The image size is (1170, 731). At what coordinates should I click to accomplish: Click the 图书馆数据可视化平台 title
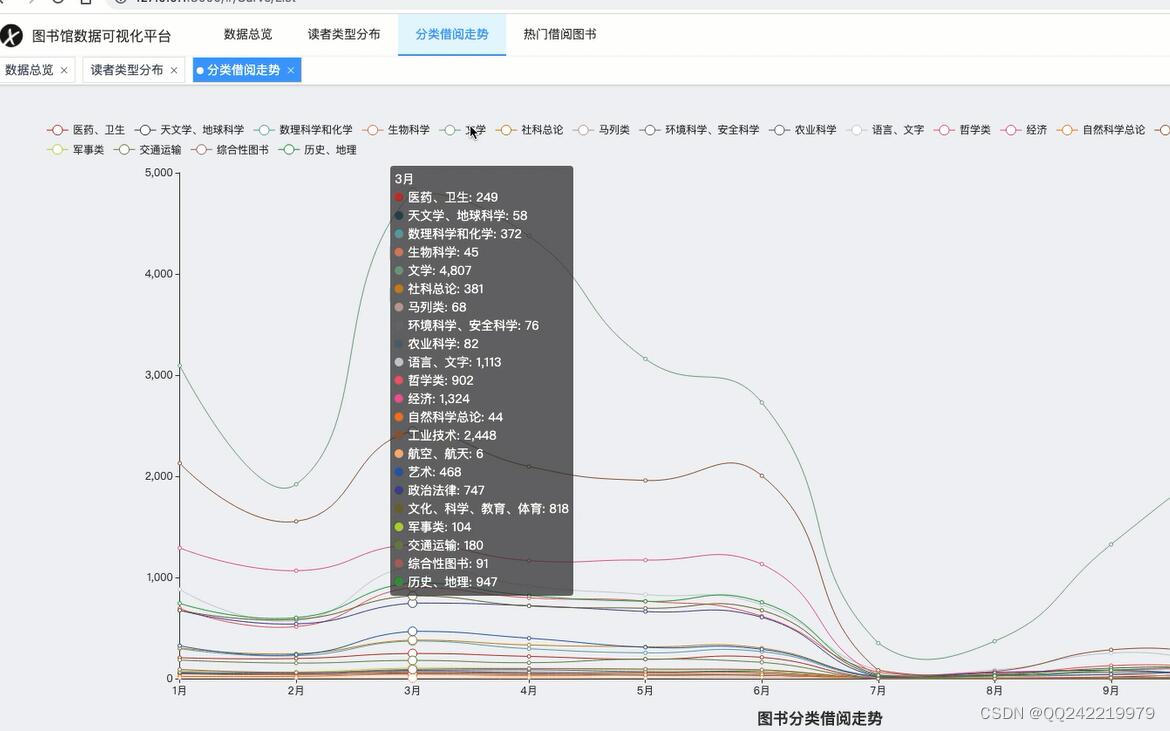(x=101, y=36)
